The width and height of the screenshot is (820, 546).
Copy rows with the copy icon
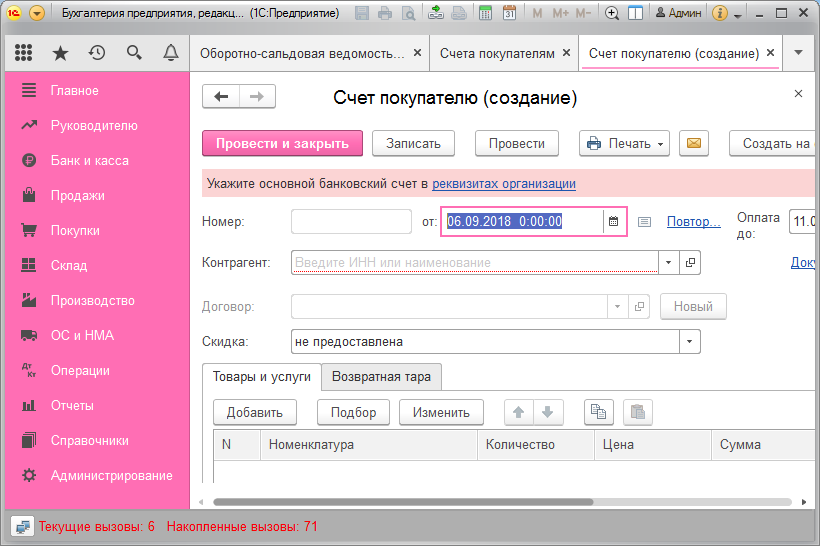tap(598, 412)
